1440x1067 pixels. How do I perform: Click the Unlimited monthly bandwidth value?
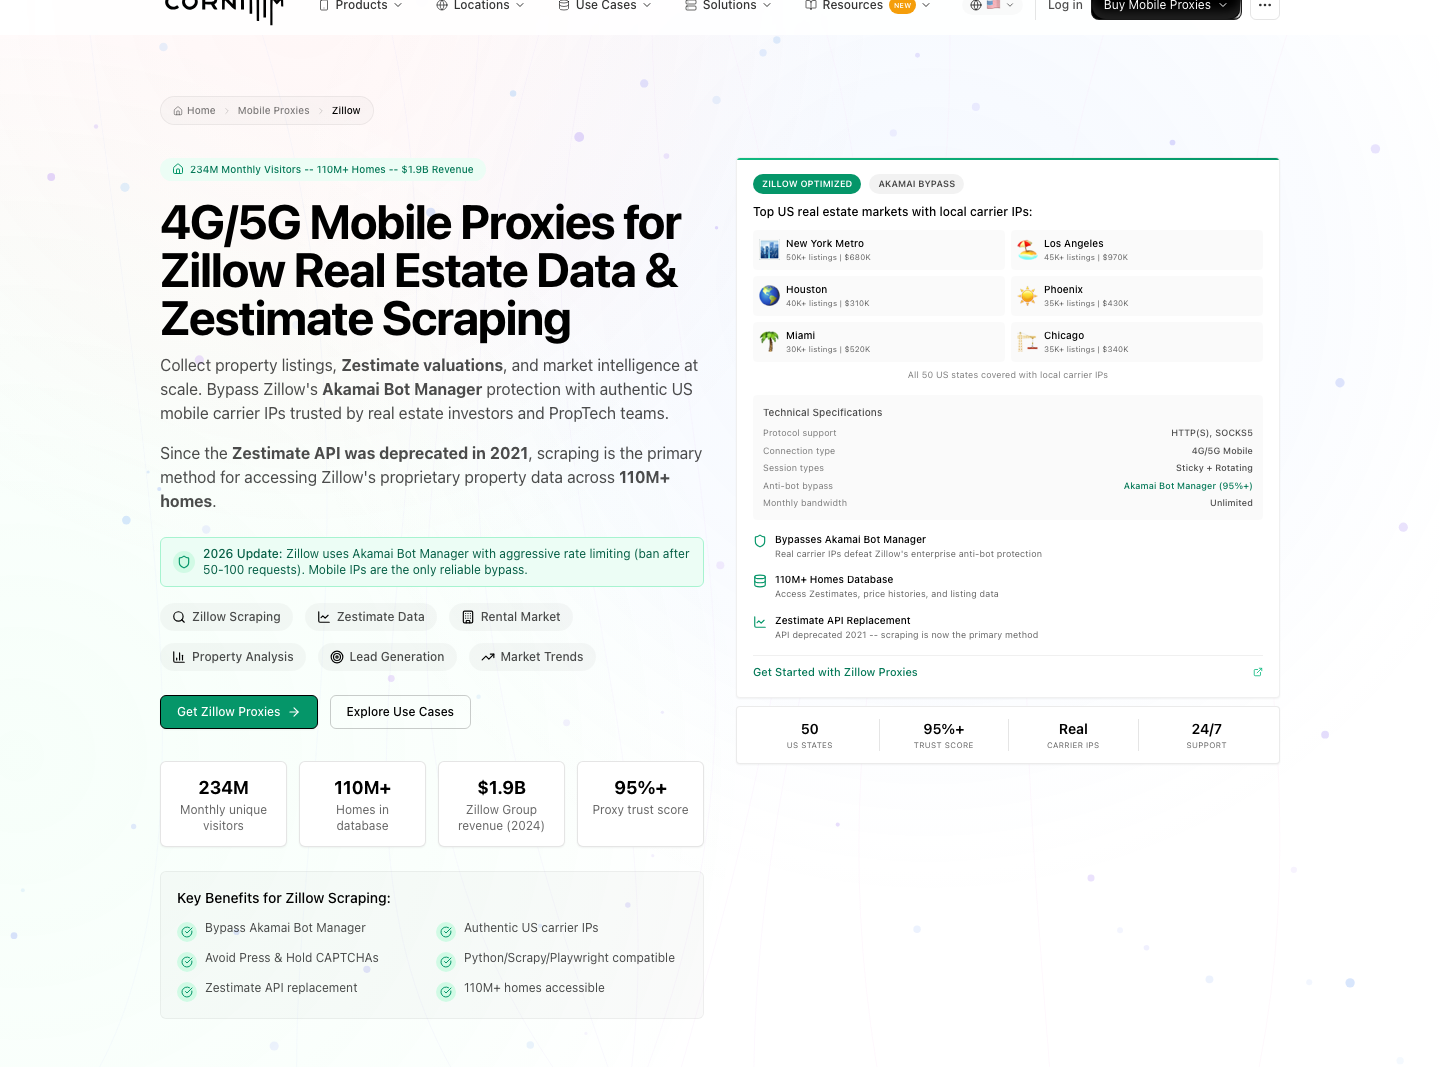pos(1231,503)
